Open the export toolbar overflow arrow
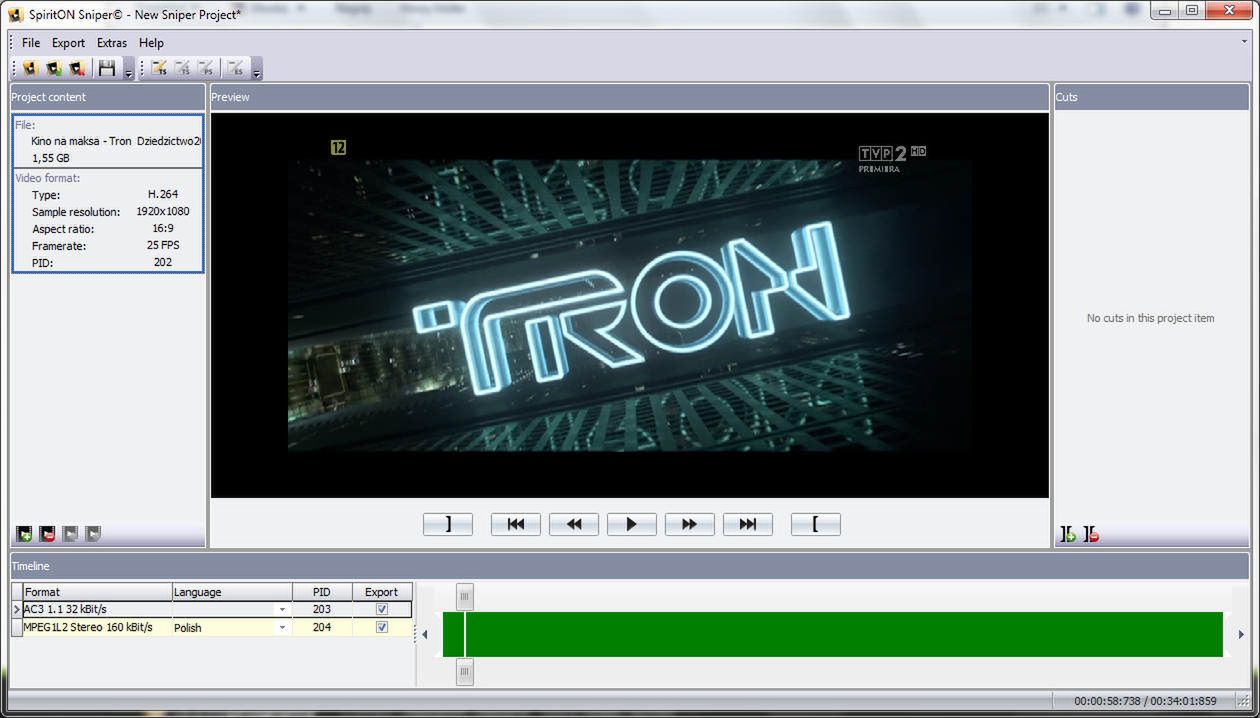Image resolution: width=1260 pixels, height=718 pixels. pos(257,69)
